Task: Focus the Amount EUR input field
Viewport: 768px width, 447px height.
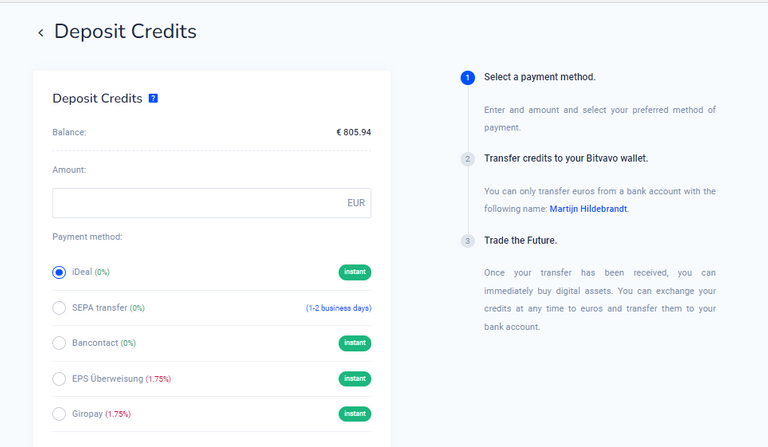Action: pos(212,203)
